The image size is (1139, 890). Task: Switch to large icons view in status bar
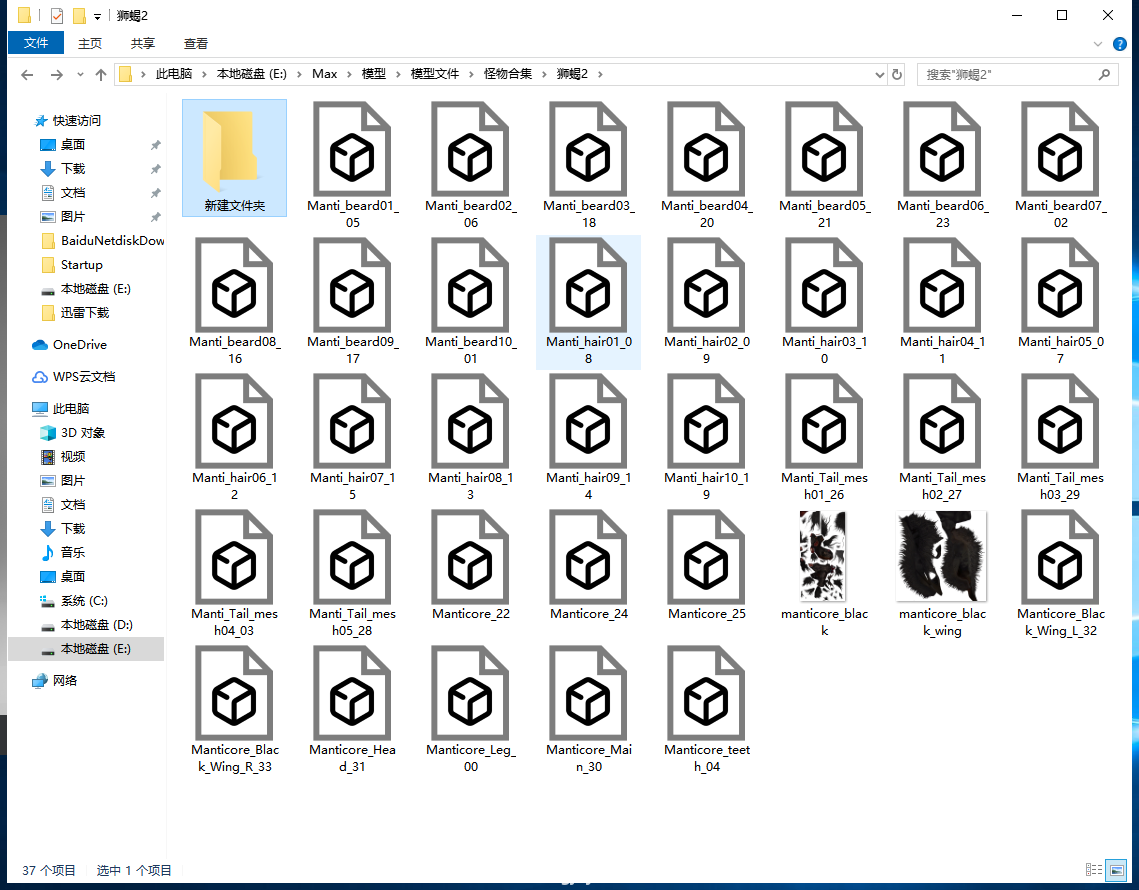[x=1118, y=870]
